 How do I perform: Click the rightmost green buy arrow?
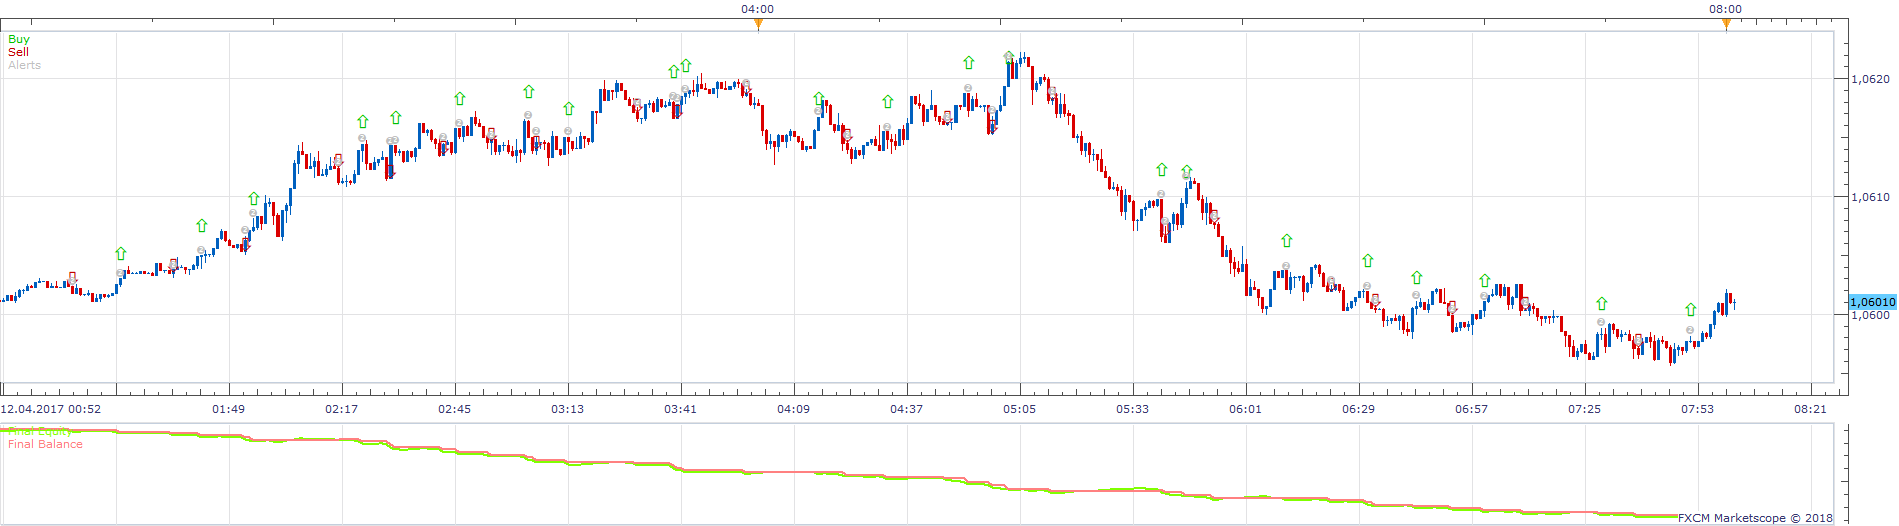click(x=1690, y=309)
